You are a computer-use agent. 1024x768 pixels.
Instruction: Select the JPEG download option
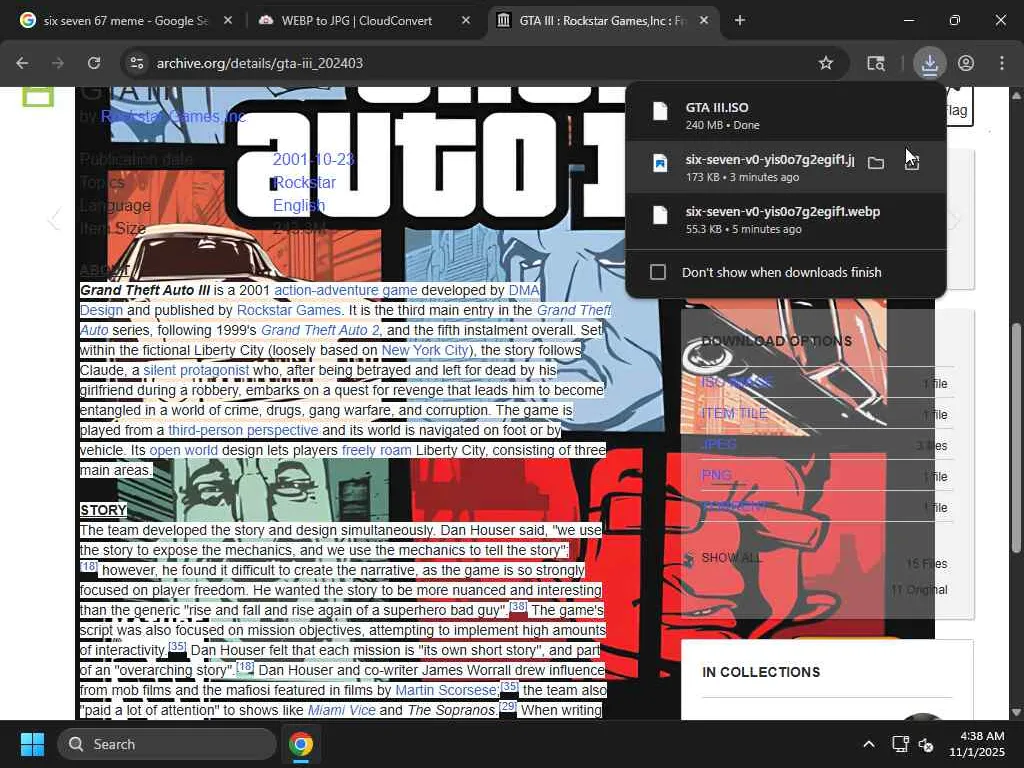(718, 445)
